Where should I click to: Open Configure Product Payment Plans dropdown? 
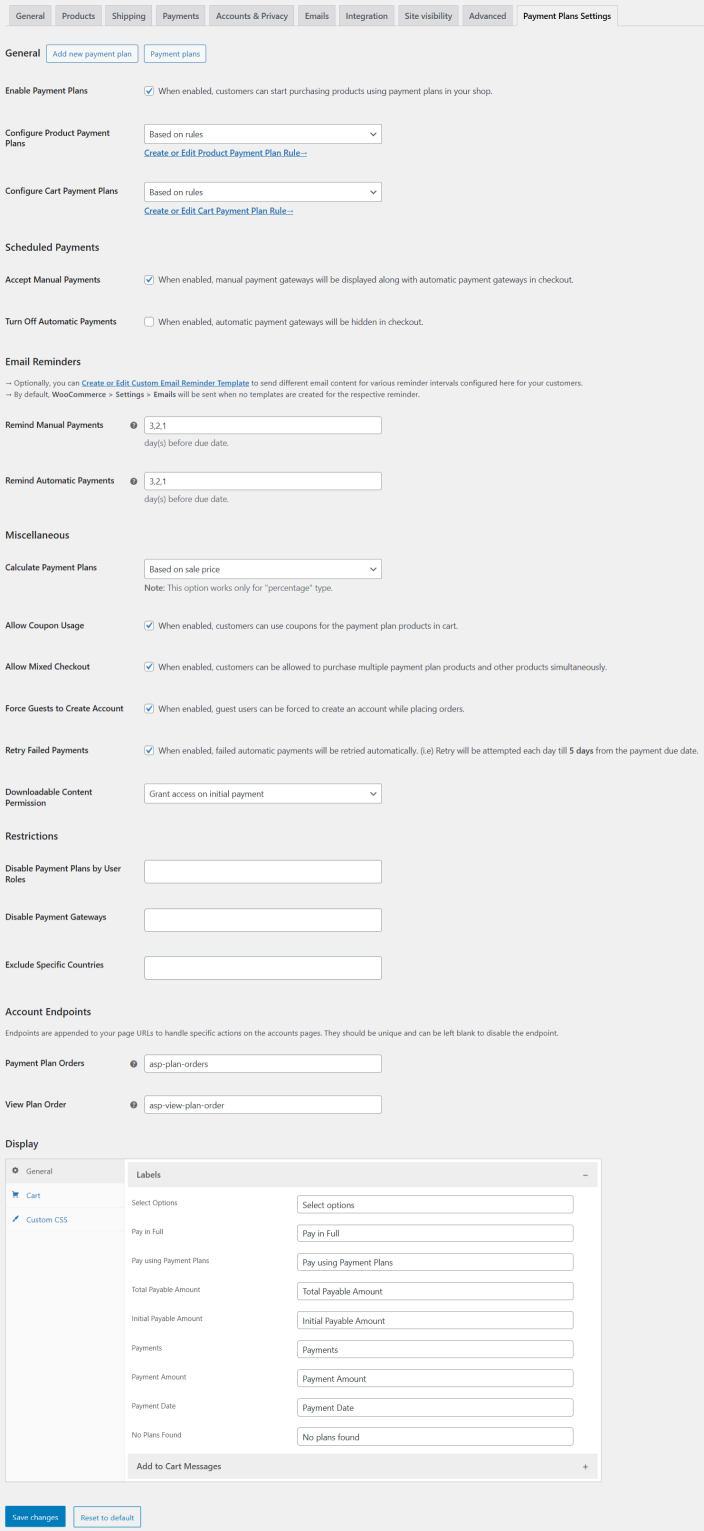(x=262, y=134)
